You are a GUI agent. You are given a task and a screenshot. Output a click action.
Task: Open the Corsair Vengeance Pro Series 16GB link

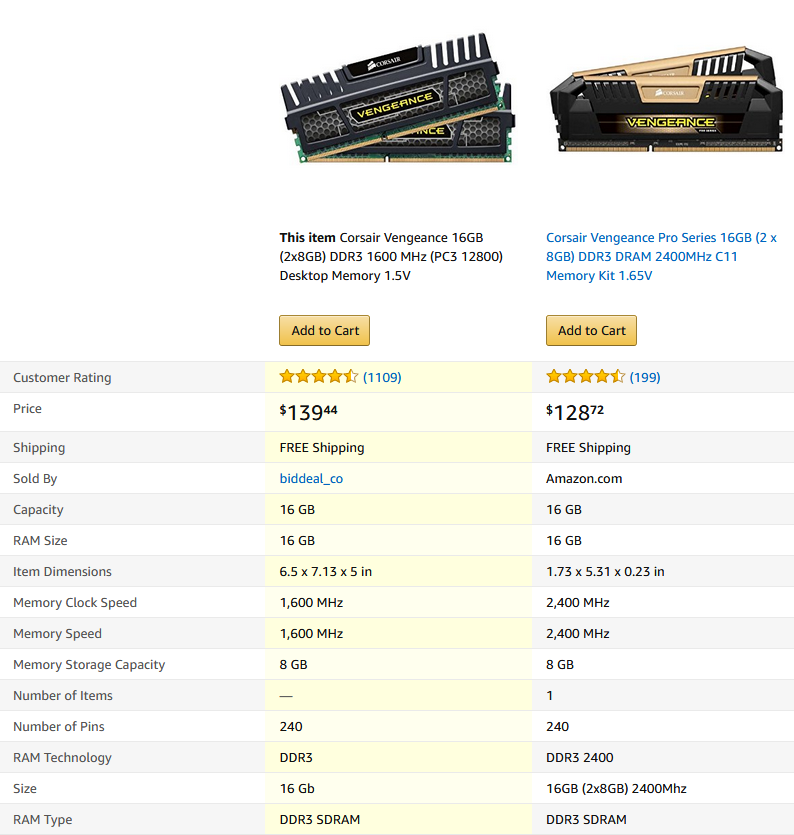pyautogui.click(x=661, y=257)
